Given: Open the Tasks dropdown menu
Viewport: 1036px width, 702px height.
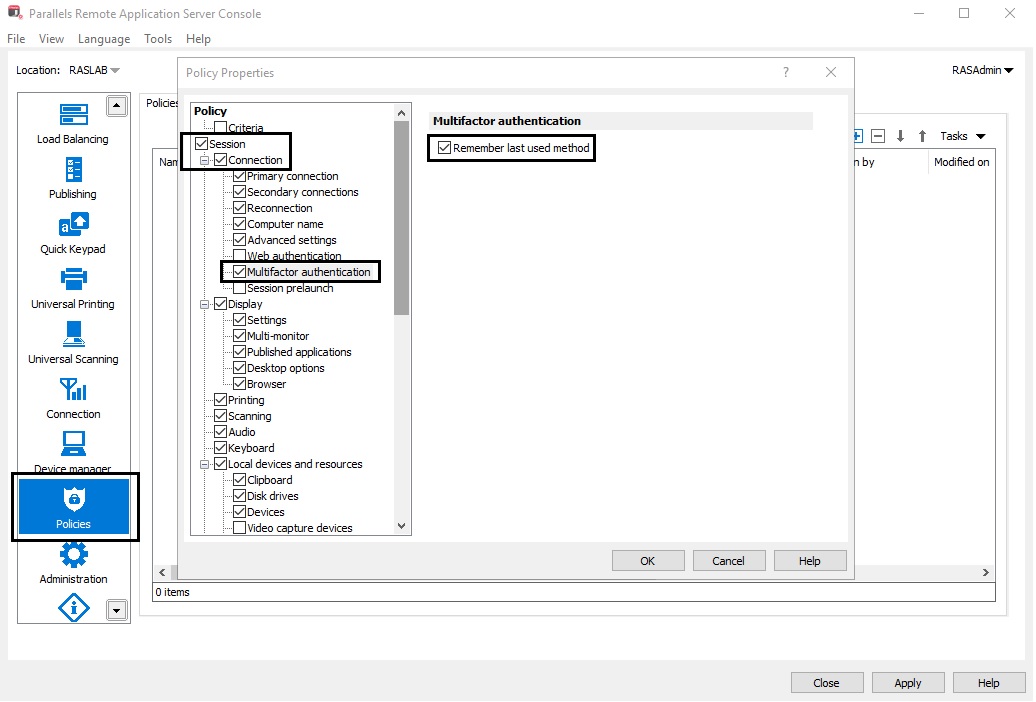Looking at the screenshot, I should (x=963, y=136).
